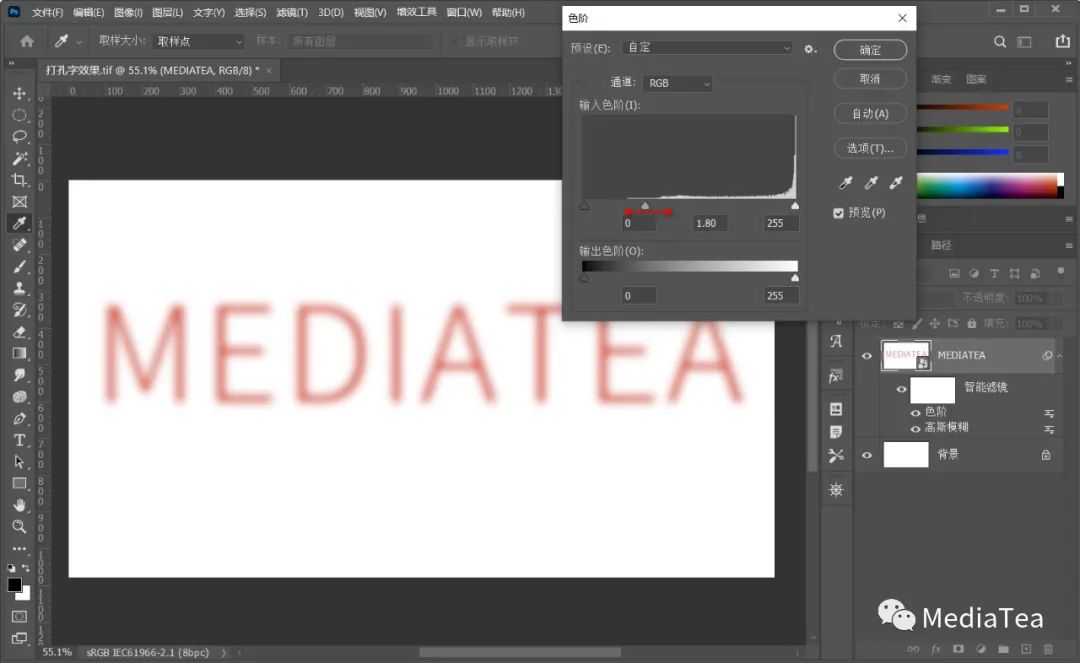Select the Gradient tool
1080x663 pixels.
point(19,353)
